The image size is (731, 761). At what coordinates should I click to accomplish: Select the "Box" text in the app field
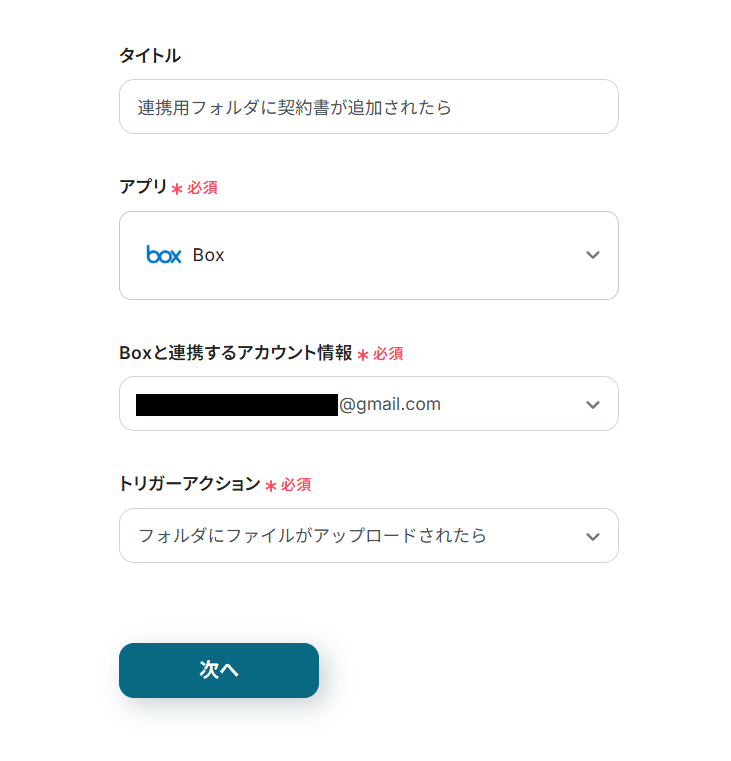(x=209, y=255)
